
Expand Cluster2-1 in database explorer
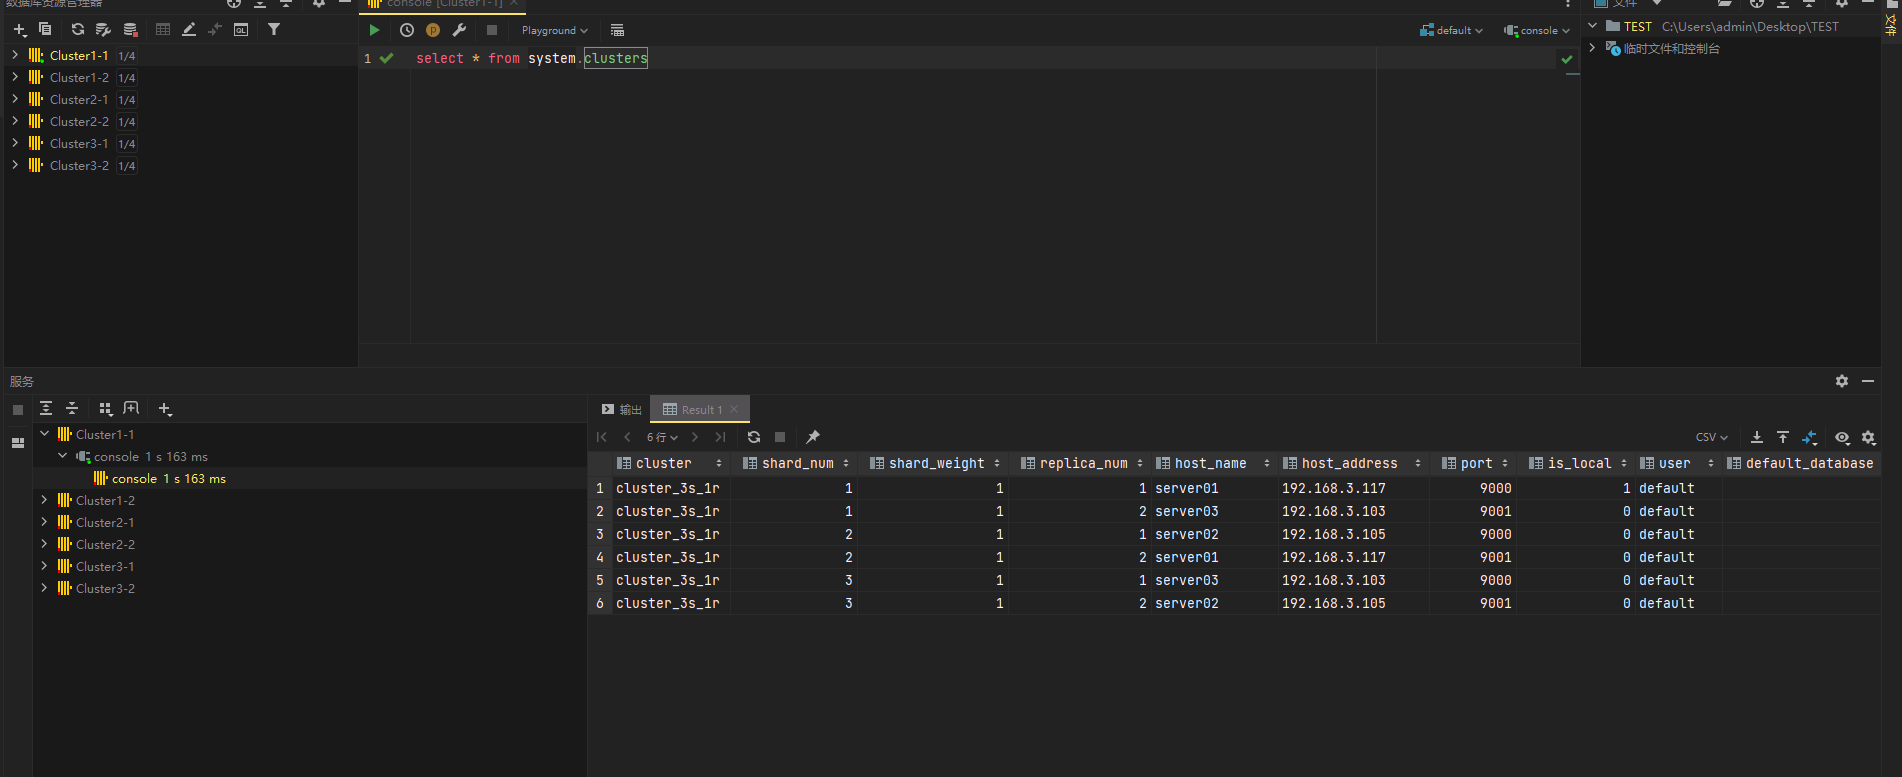[15, 99]
